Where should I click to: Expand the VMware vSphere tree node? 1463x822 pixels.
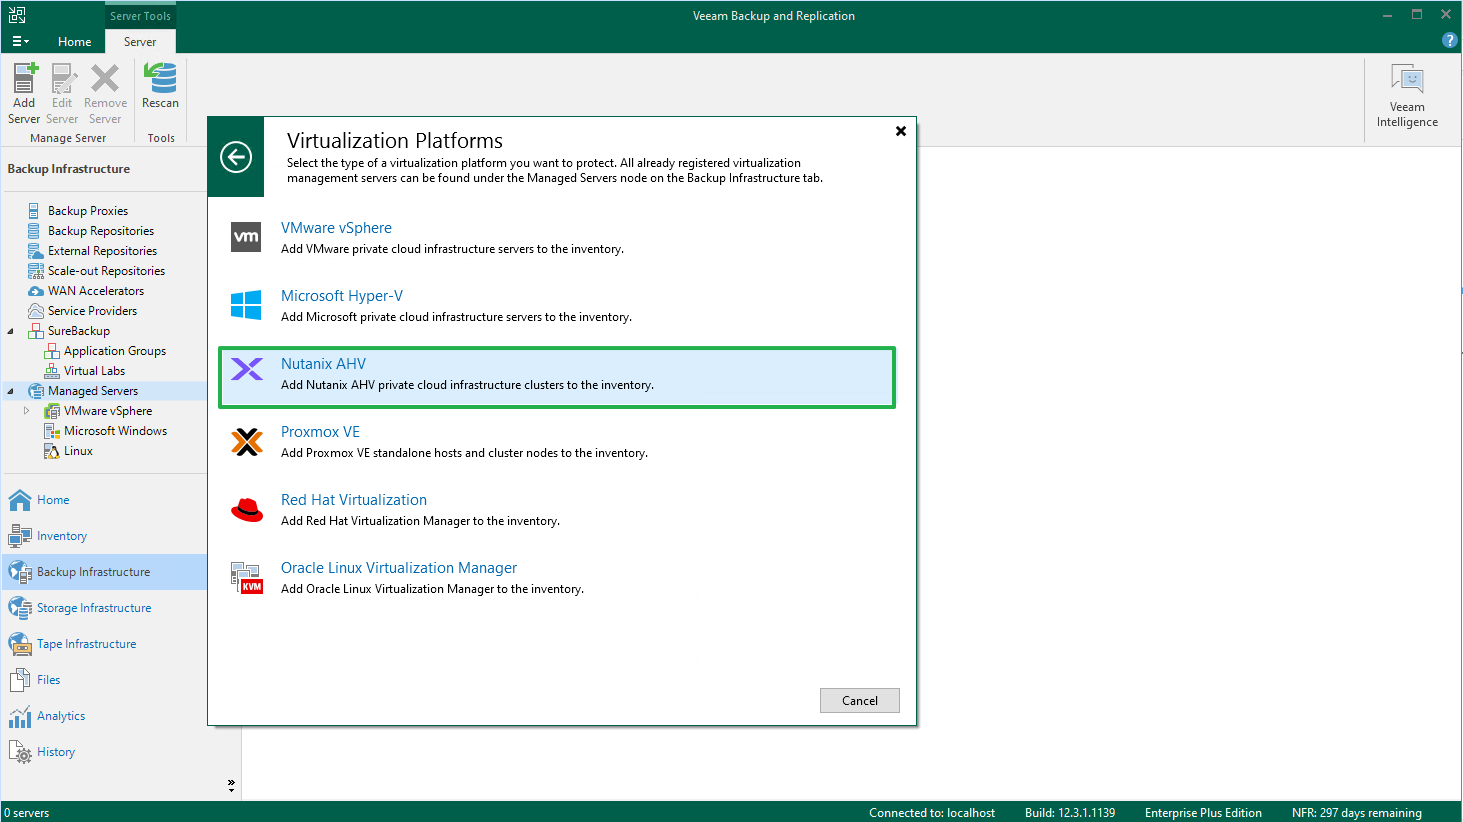coord(27,411)
